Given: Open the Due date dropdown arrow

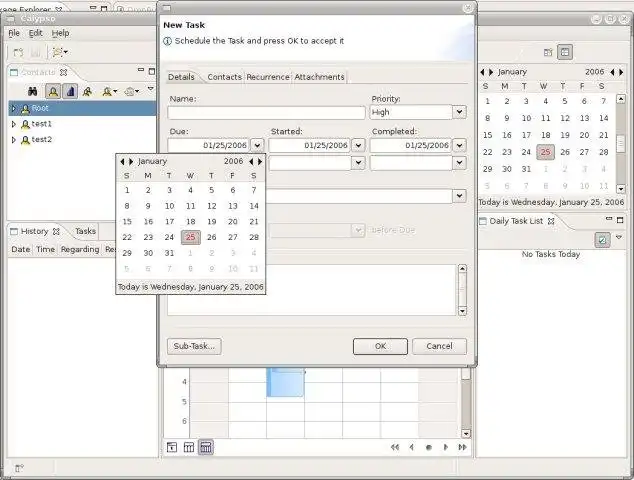Looking at the screenshot, I should [x=257, y=145].
